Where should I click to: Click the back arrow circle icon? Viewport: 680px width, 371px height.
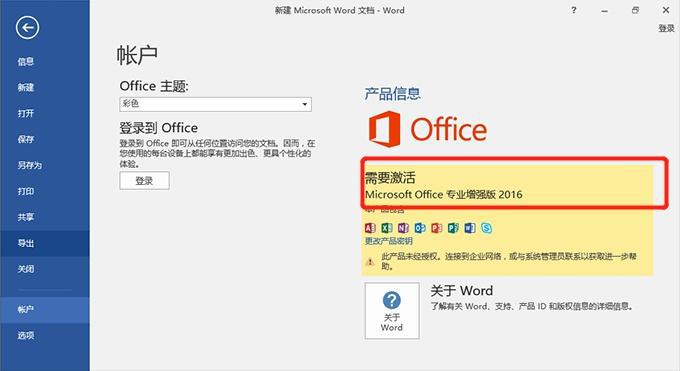(27, 28)
